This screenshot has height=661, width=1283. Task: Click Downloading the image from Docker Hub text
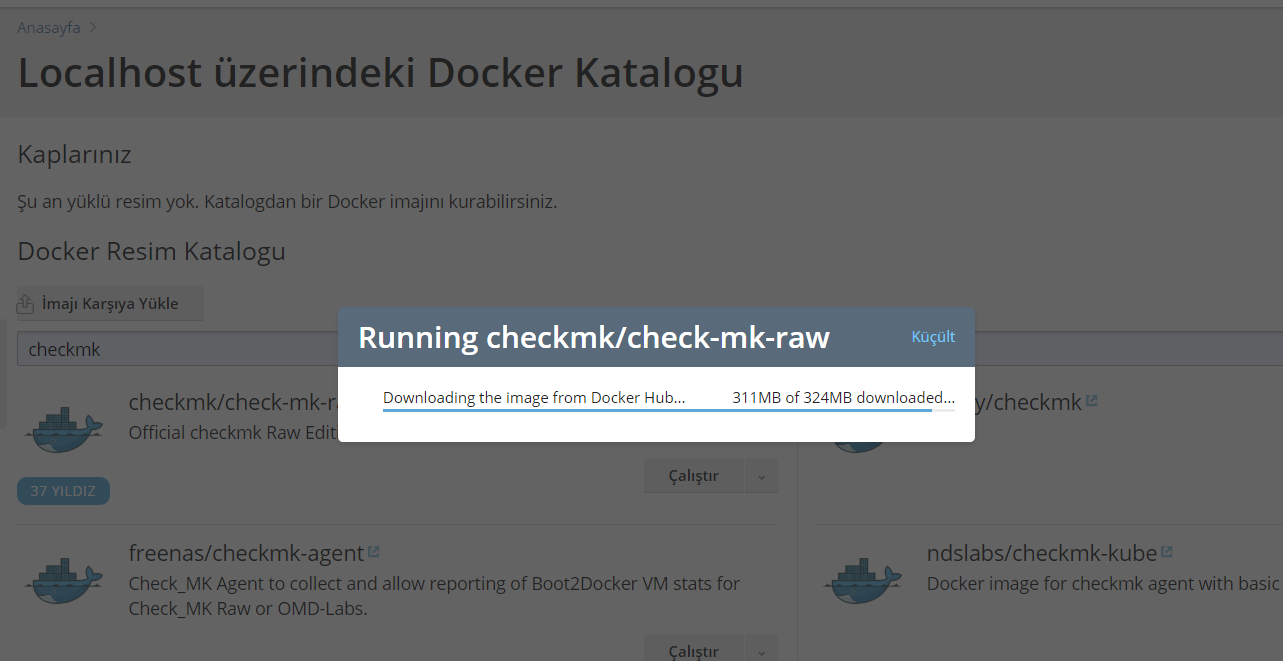click(534, 397)
